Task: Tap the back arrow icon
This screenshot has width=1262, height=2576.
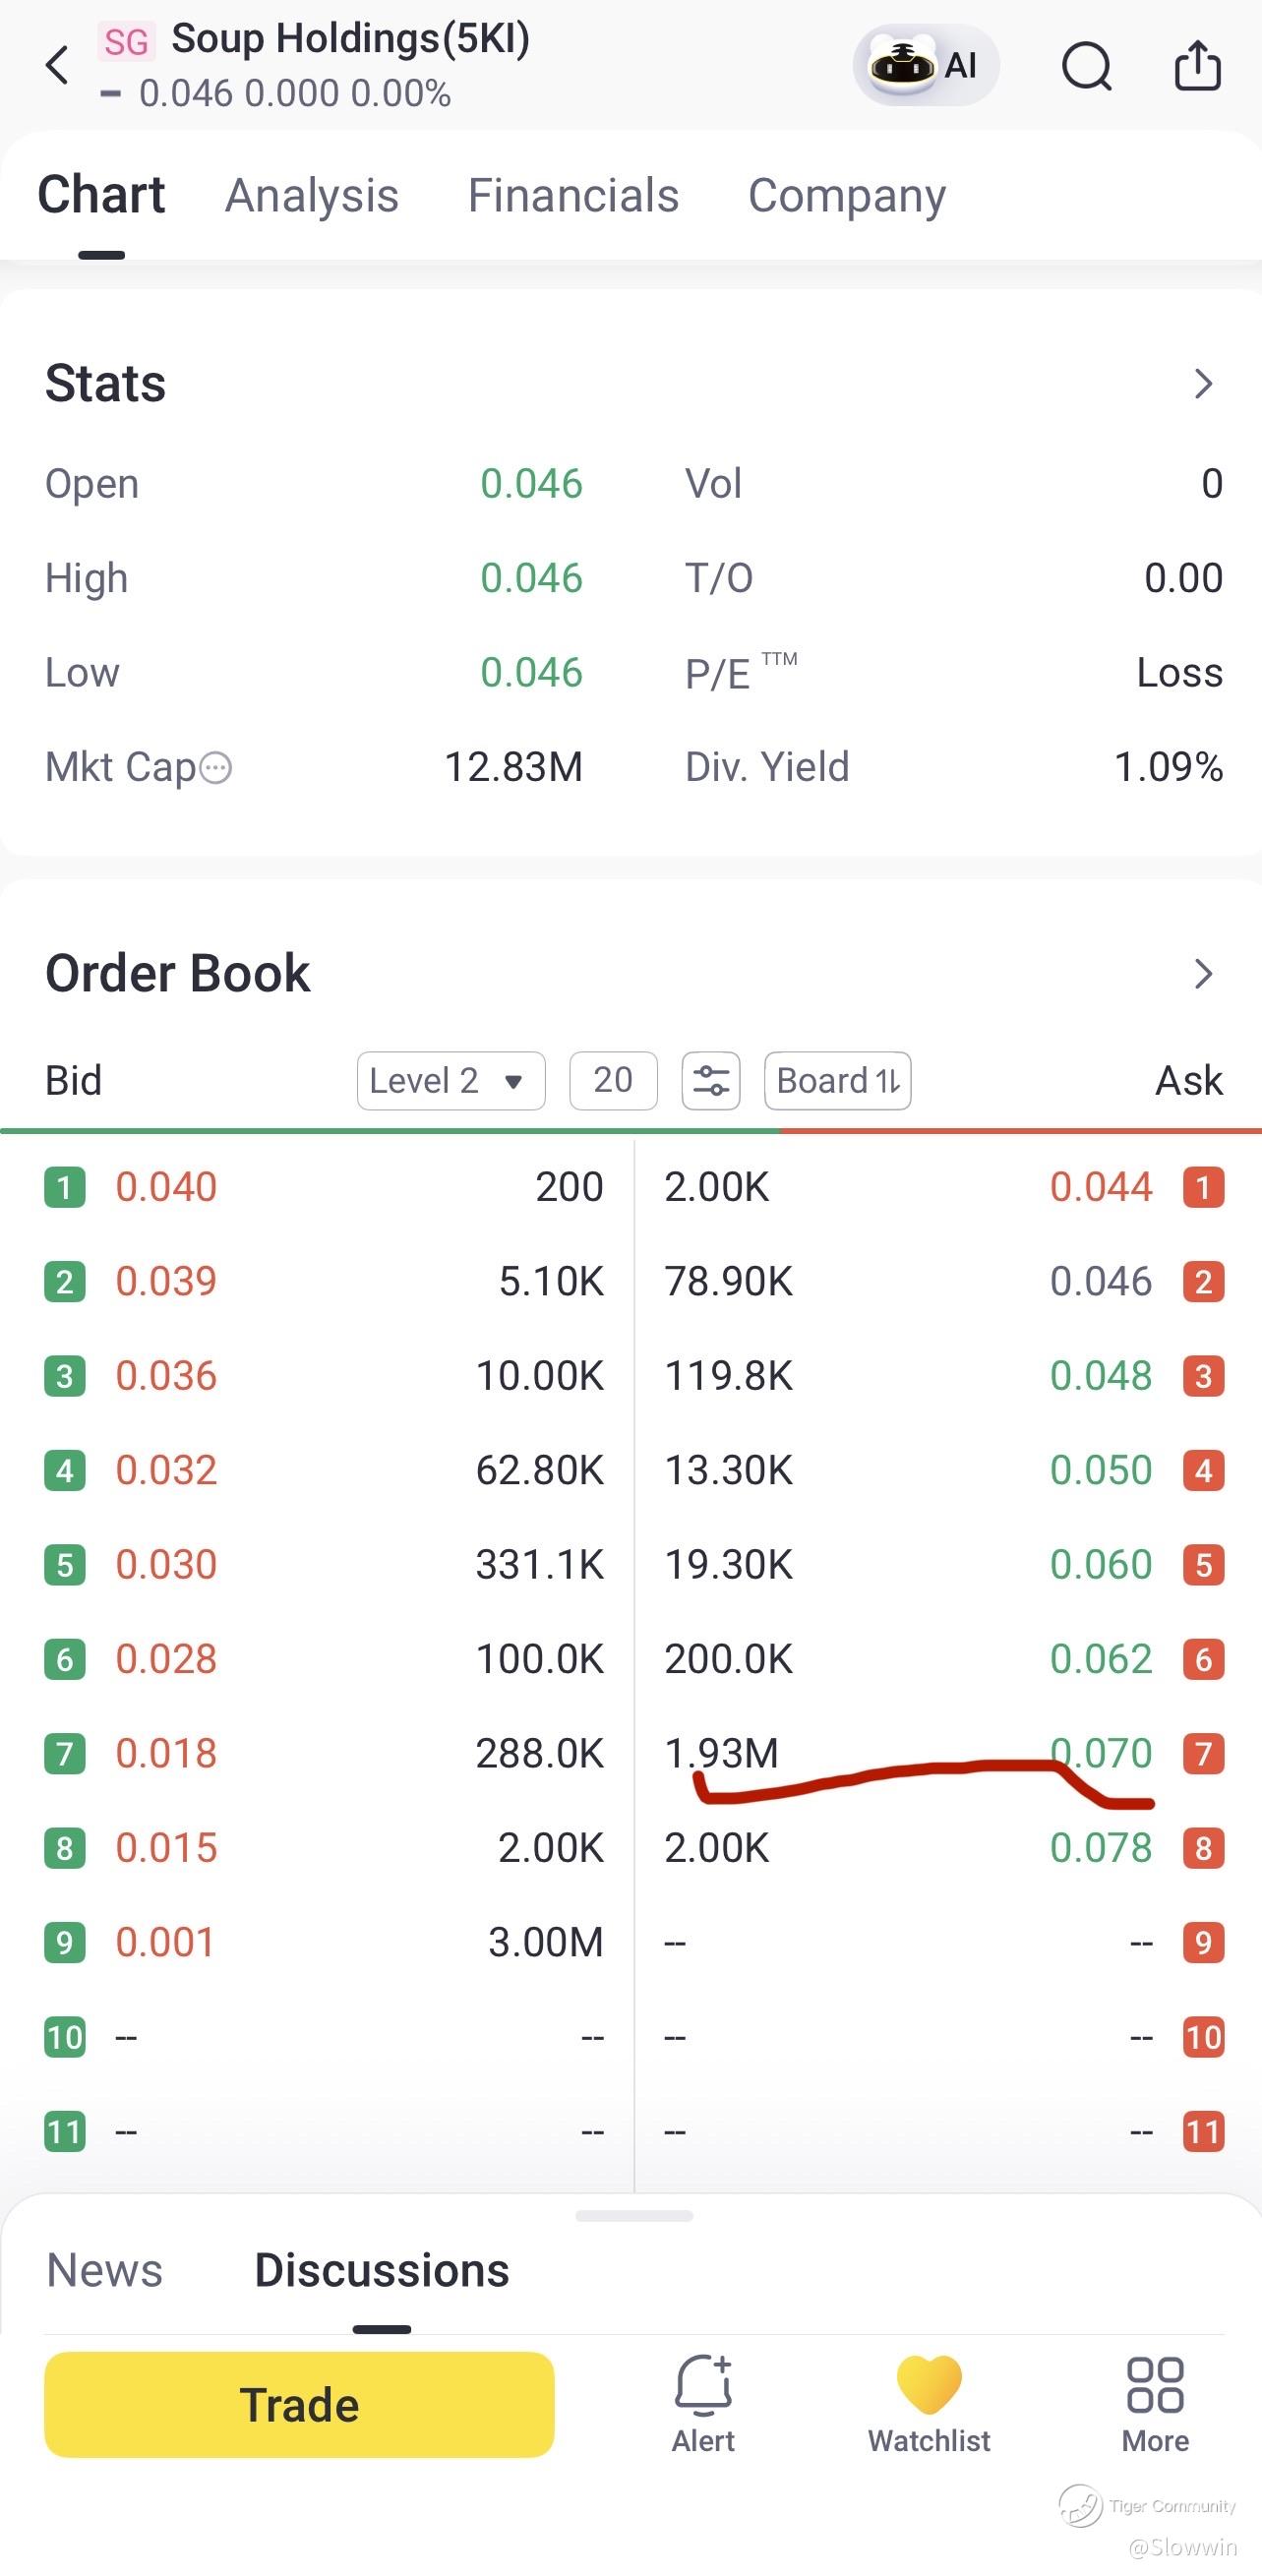Action: (57, 66)
